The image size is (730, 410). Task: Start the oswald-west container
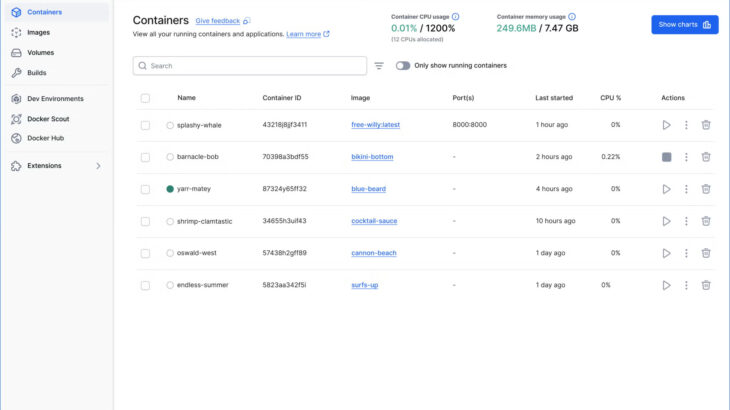pos(666,254)
